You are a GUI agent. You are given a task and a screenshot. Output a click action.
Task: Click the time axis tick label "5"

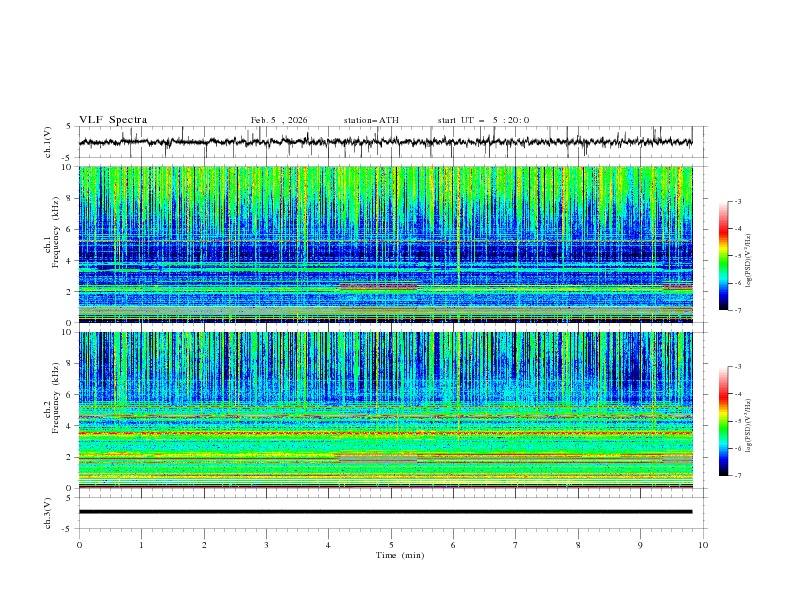(x=391, y=545)
